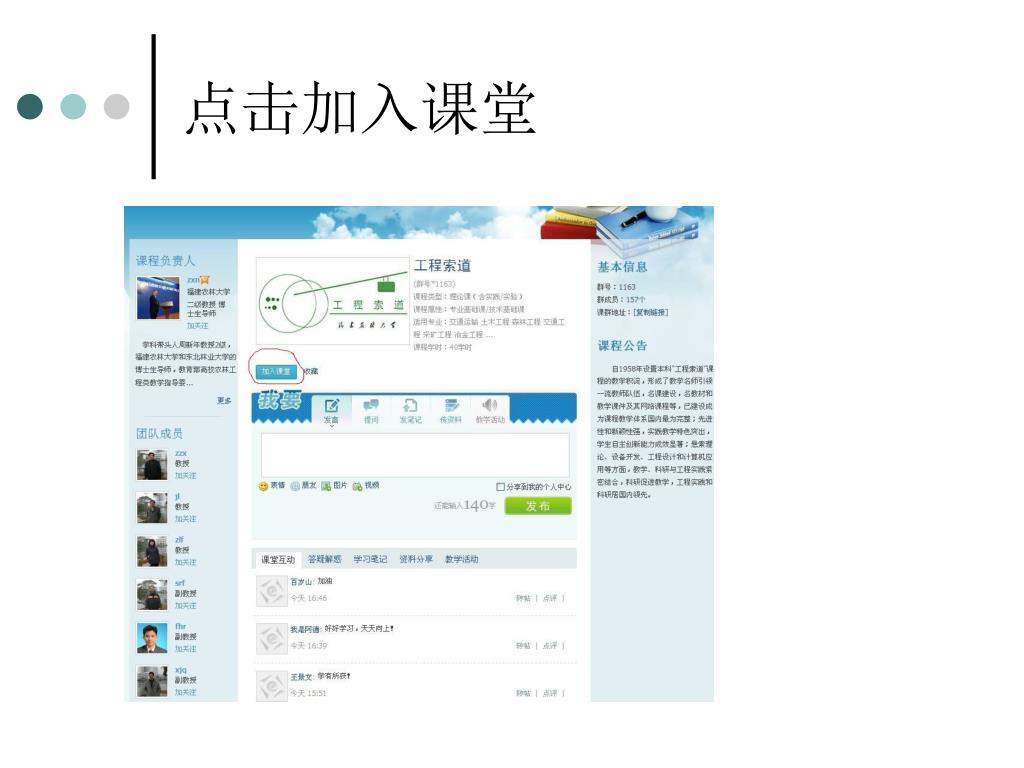Follow team member srf with 加关注
Image resolution: width=1024 pixels, height=768 pixels.
[185, 606]
